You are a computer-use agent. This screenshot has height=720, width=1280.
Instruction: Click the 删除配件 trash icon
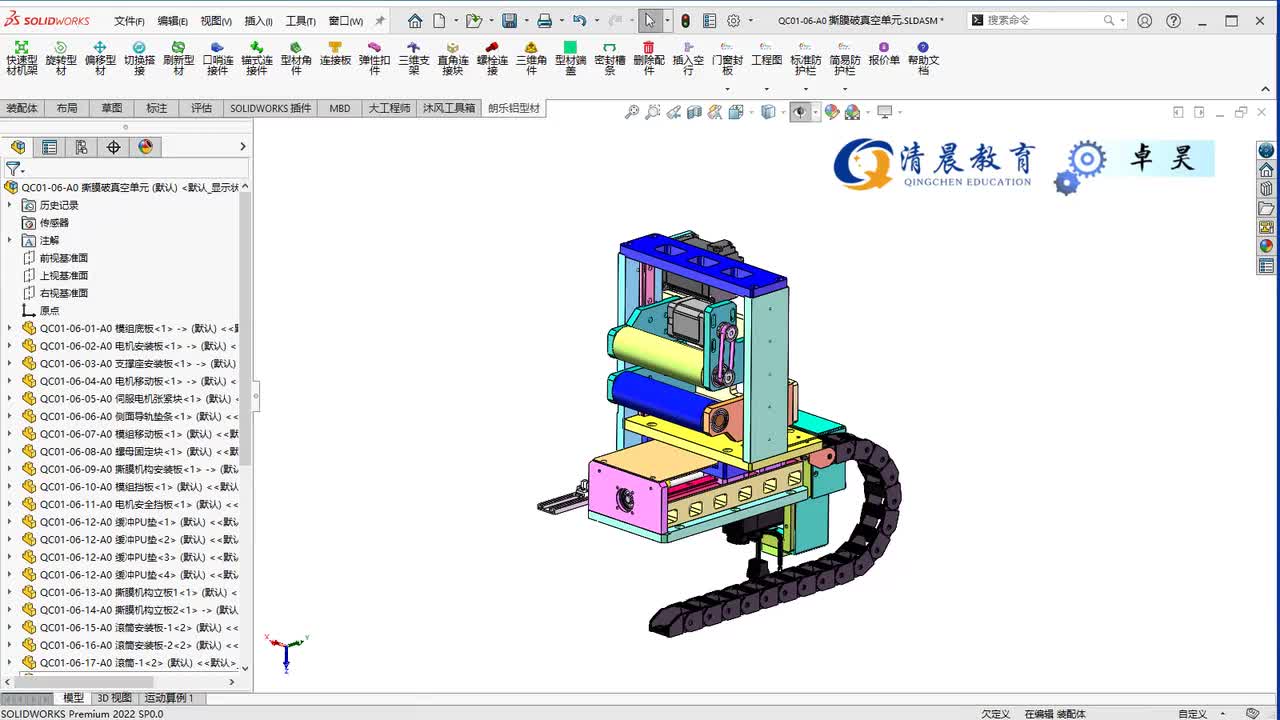649,59
